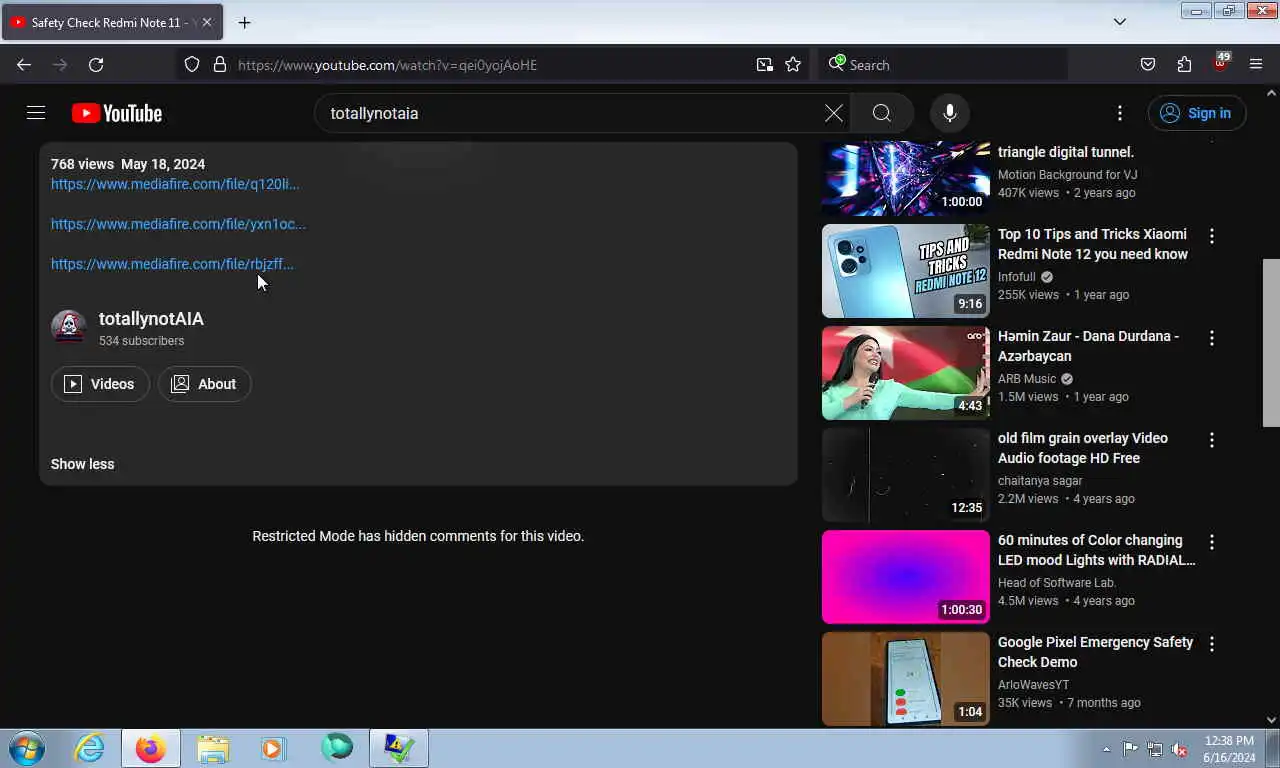Go to YouTube home via logo
The image size is (1280, 768).
tap(117, 113)
